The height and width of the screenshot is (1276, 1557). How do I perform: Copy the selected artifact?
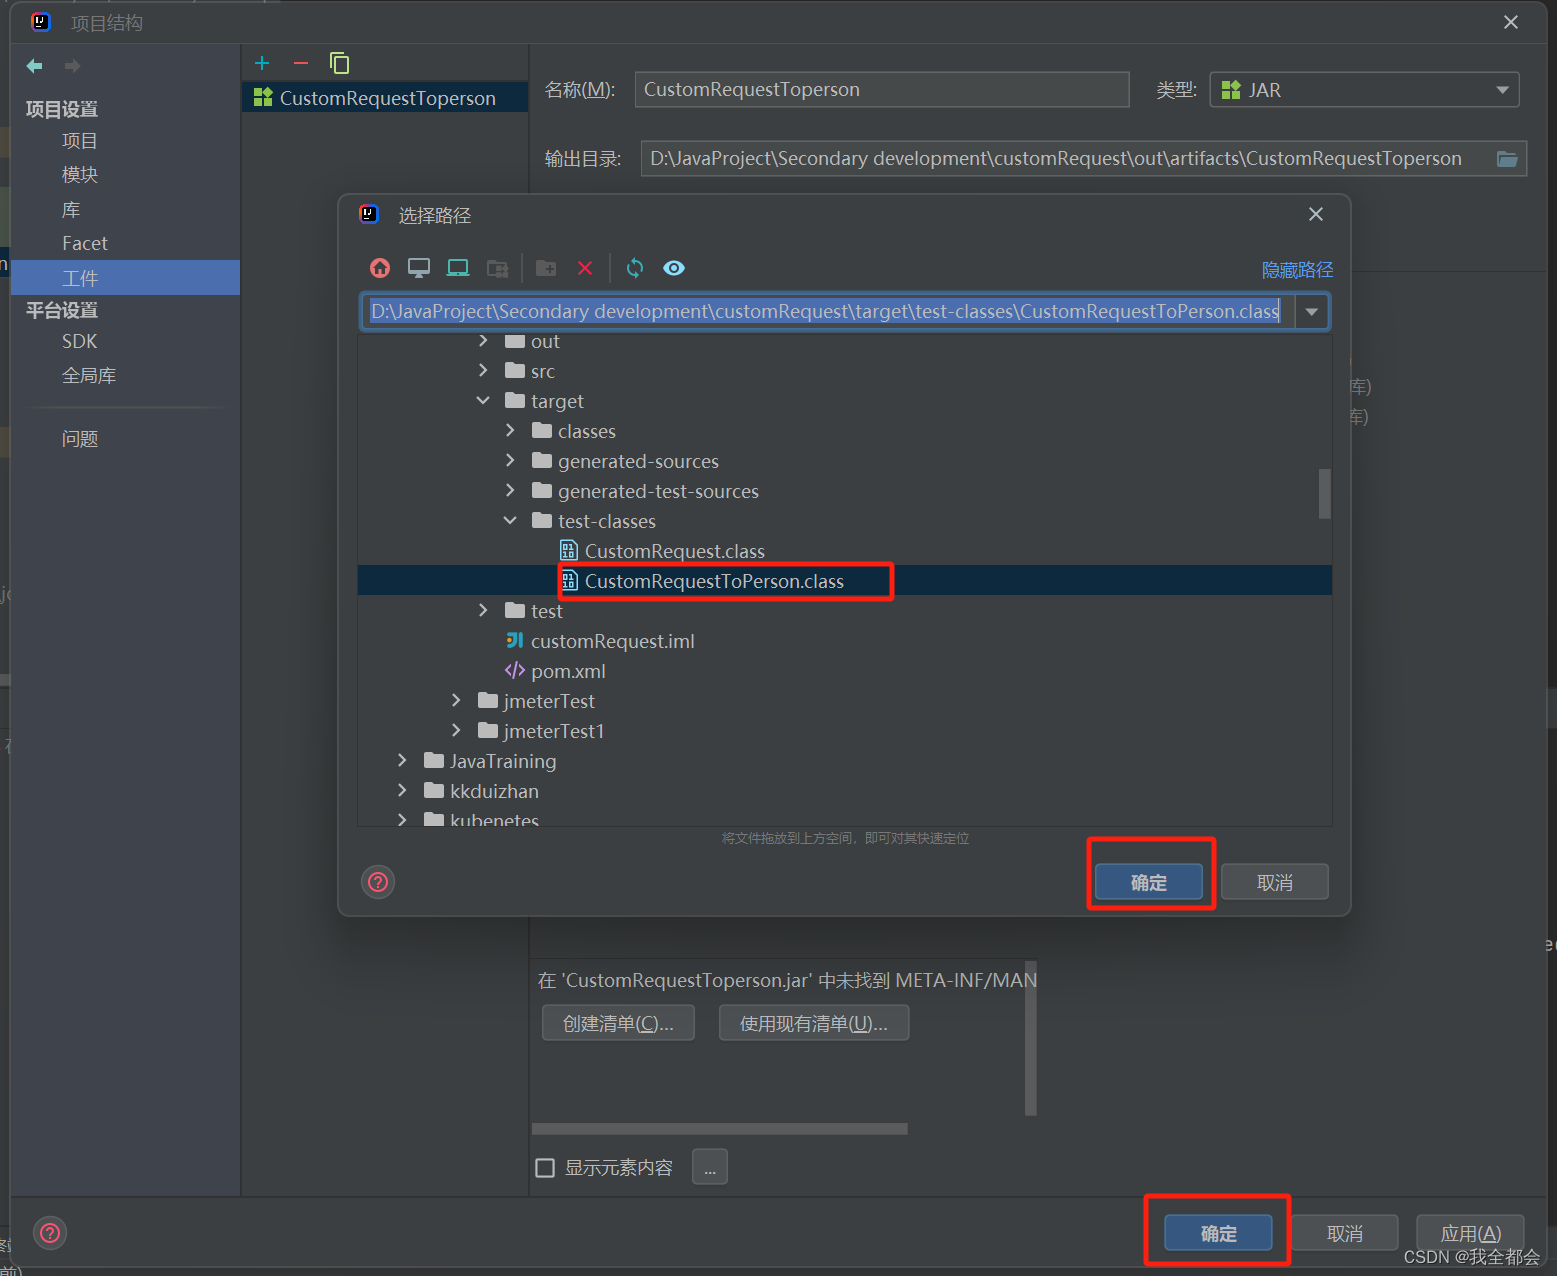coord(340,63)
